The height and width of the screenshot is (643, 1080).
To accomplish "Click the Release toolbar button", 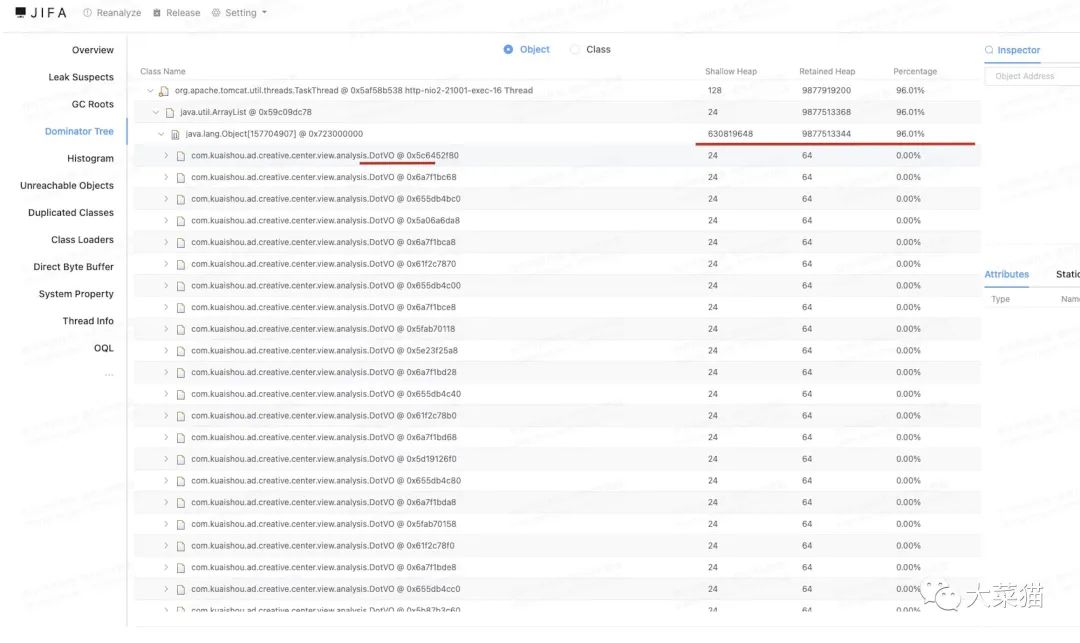I will [x=176, y=12].
